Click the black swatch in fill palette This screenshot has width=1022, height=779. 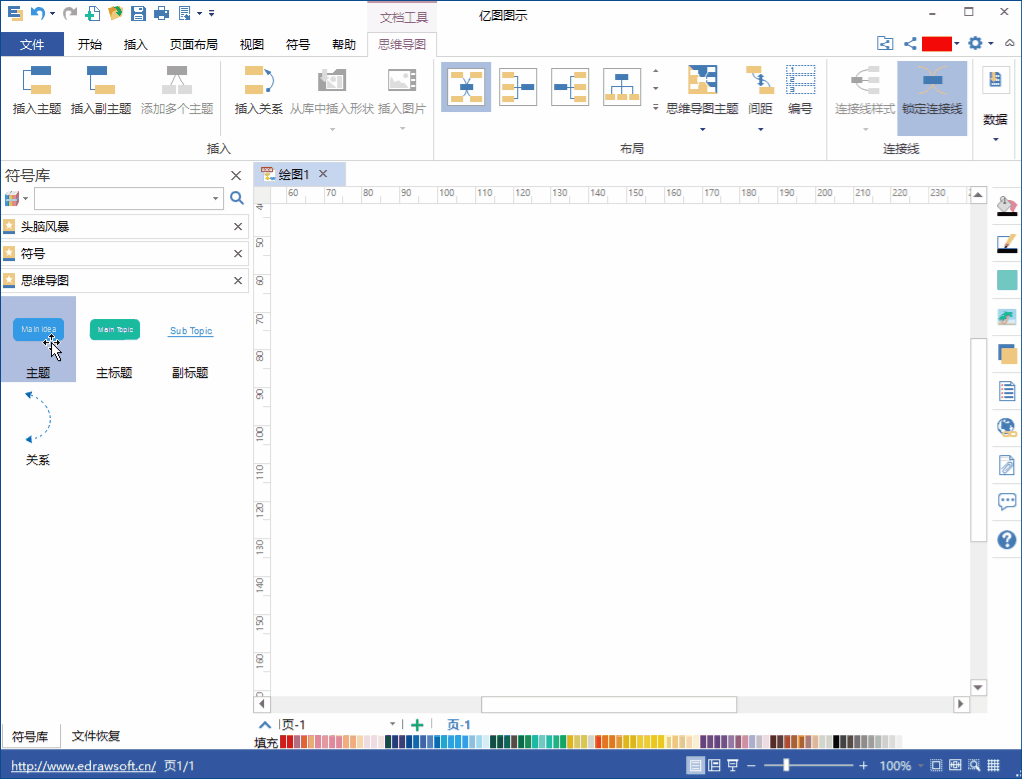coord(836,742)
